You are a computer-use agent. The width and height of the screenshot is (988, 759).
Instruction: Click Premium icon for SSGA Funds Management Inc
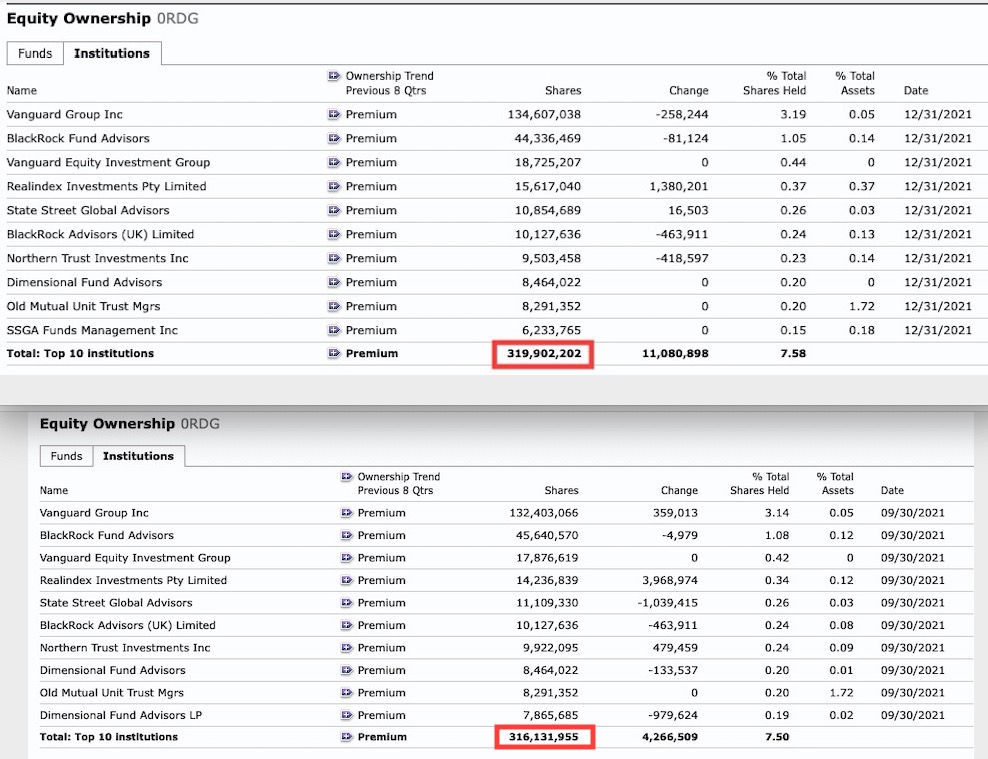pos(334,330)
